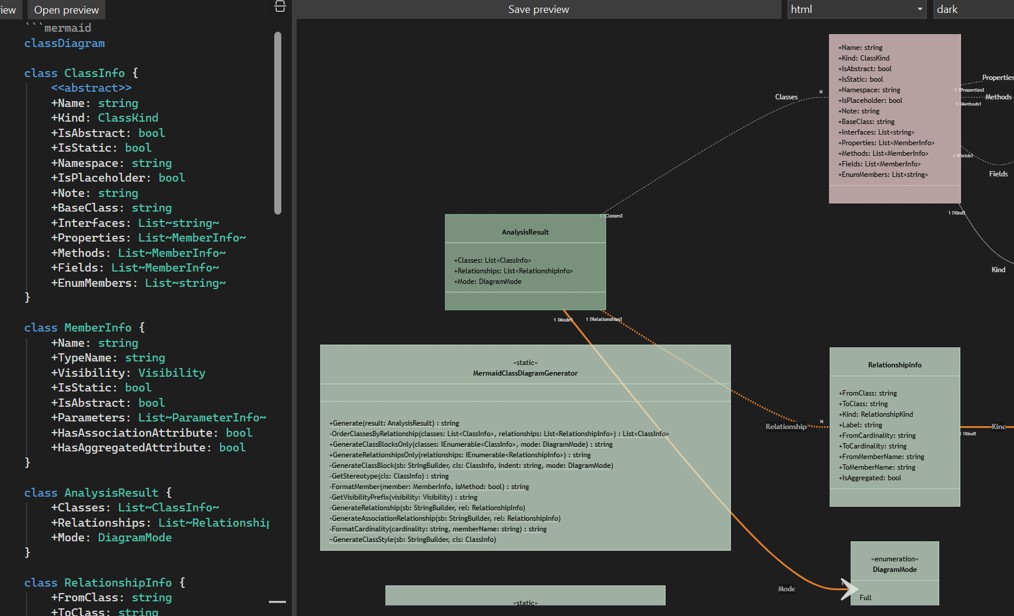This screenshot has height=616, width=1014.
Task: Click the pink ClassInfo node at top right
Action: tap(893, 120)
